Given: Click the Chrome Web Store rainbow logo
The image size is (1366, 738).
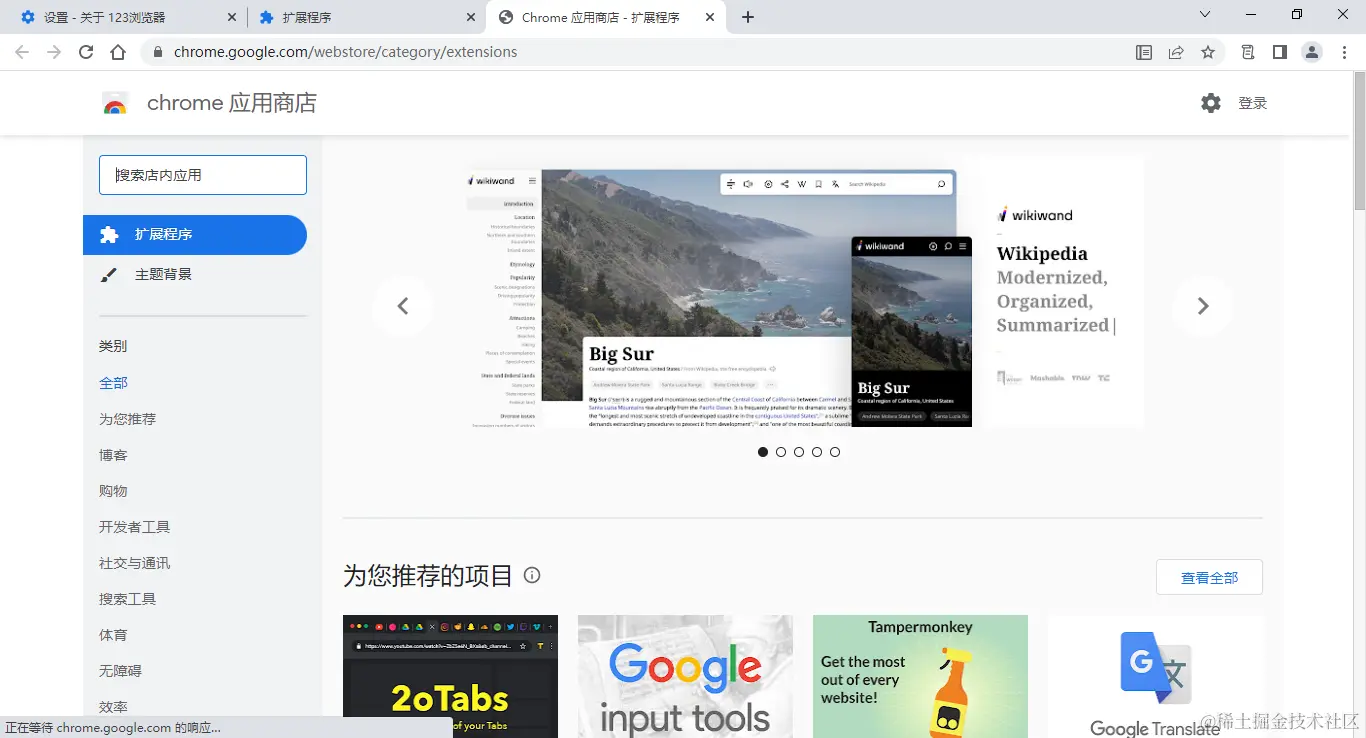Looking at the screenshot, I should tap(115, 103).
